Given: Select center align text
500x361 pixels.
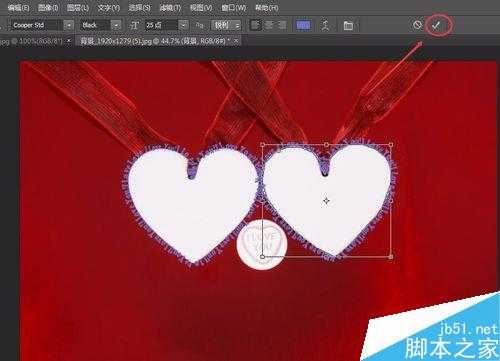Looking at the screenshot, I should tap(269, 25).
